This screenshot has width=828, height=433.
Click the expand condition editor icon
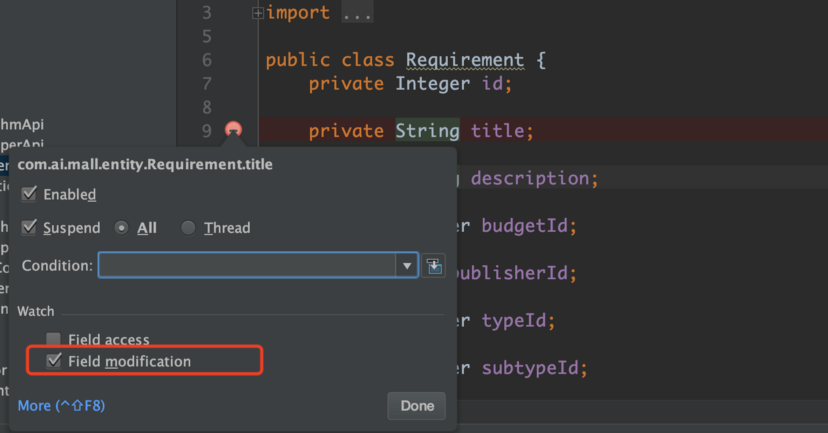pos(434,266)
